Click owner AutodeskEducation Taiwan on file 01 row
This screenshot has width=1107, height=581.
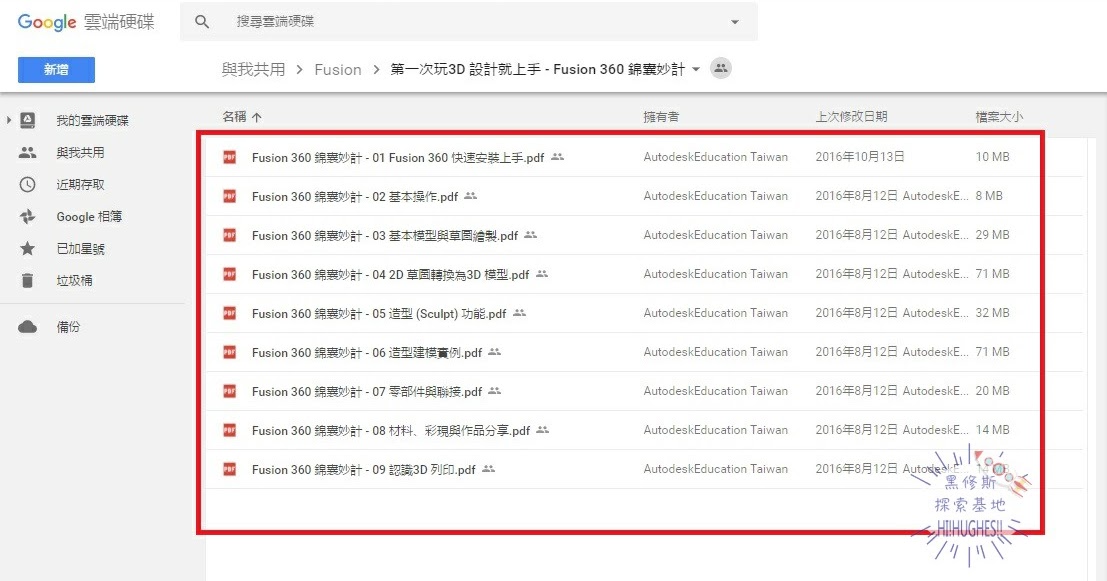[715, 157]
